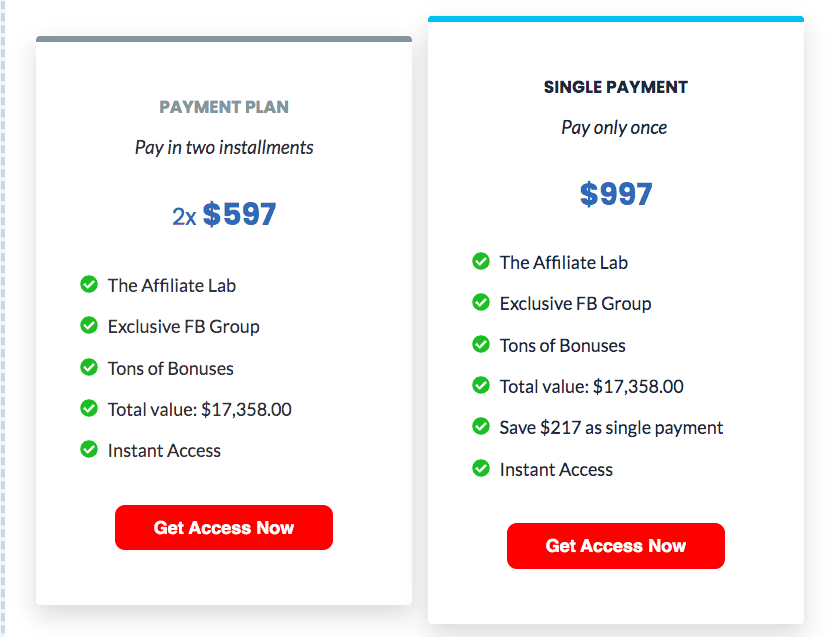Click the checkmark next to Save $217 feature
This screenshot has height=637, width=828.
pos(481,427)
